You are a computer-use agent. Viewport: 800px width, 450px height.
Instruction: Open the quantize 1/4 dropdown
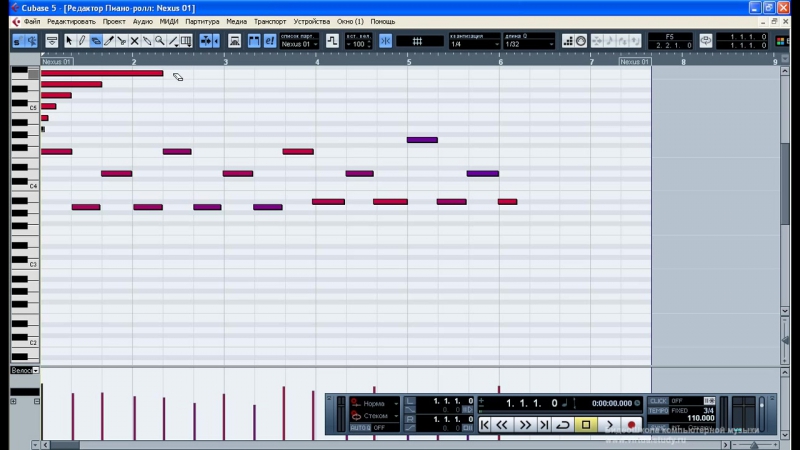tap(474, 44)
